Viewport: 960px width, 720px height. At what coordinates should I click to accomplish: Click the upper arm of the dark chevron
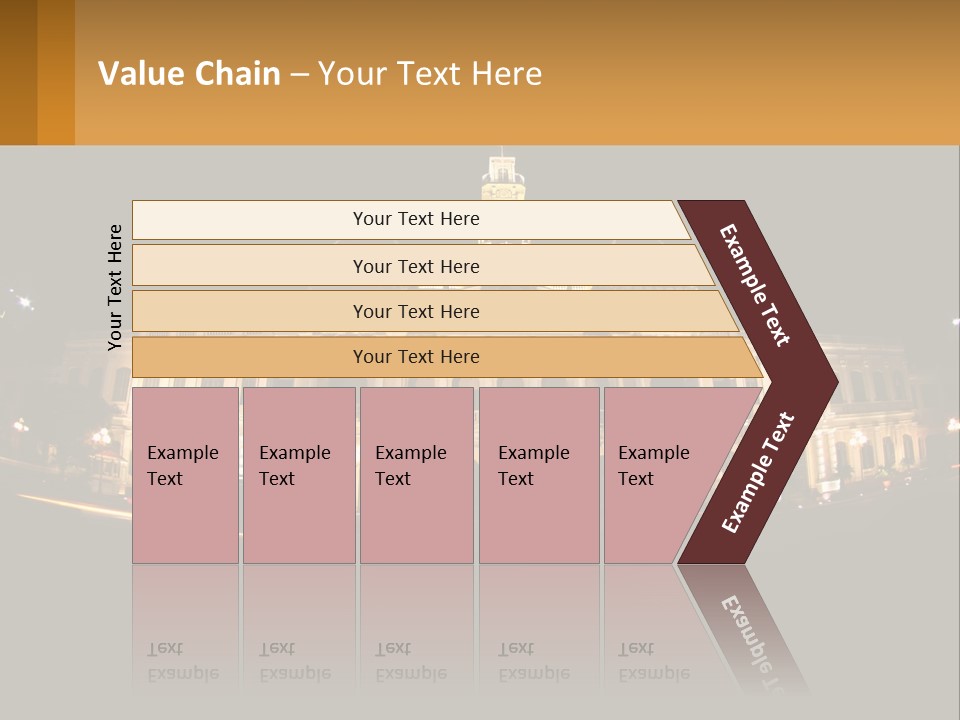pos(757,285)
